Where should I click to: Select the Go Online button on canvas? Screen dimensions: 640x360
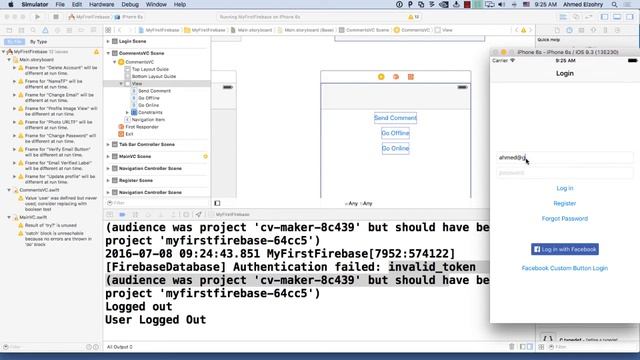395,149
